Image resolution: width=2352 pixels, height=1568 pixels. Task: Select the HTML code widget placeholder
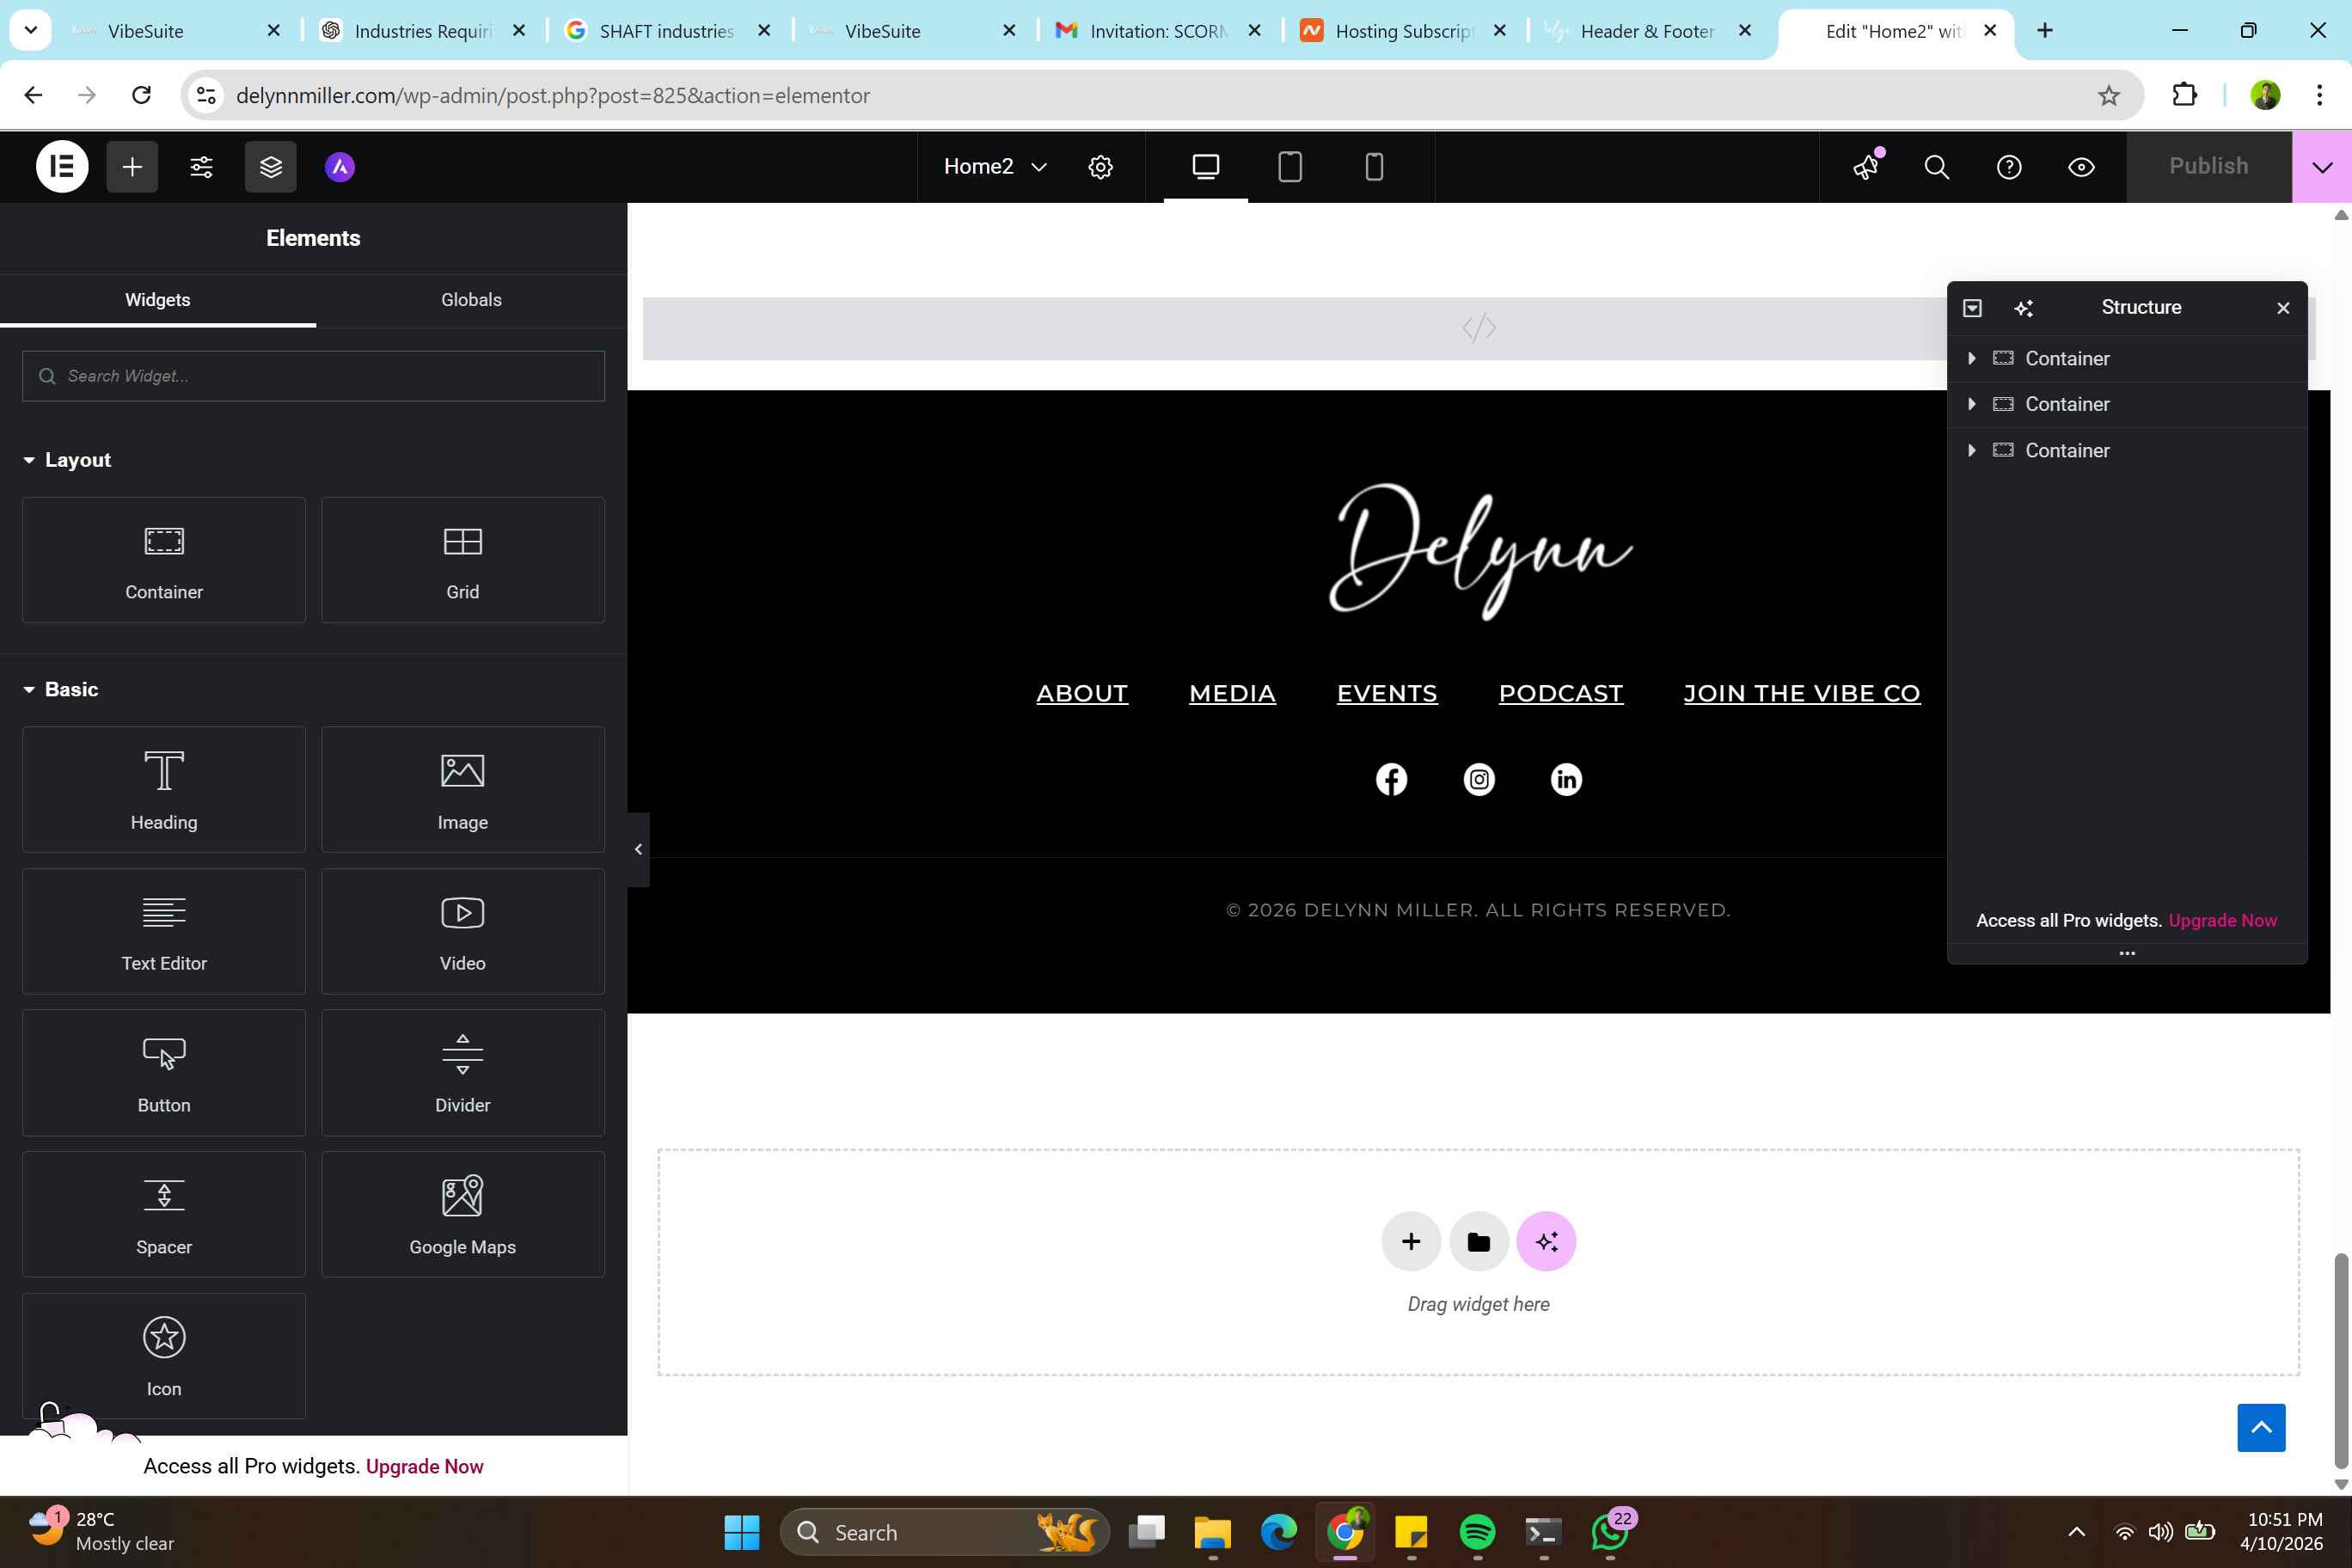1479,328
